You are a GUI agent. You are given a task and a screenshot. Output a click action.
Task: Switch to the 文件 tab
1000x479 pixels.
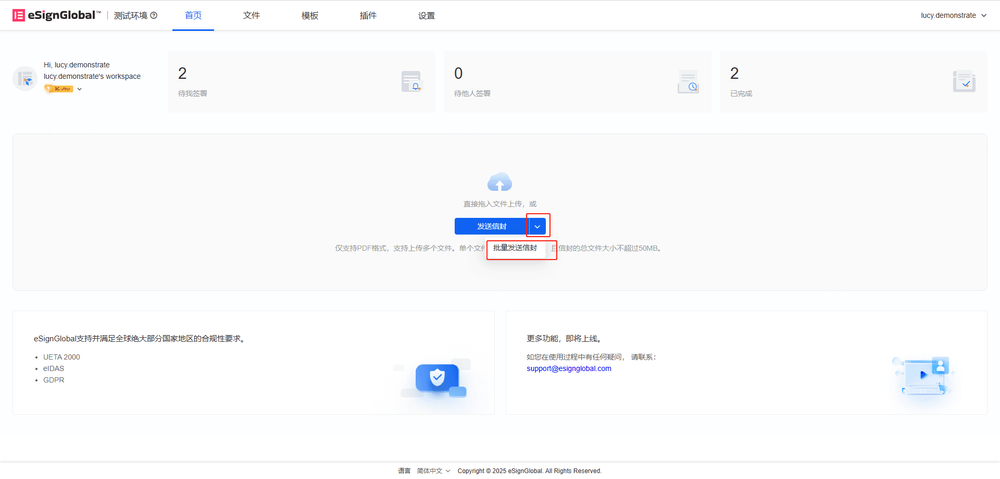pyautogui.click(x=251, y=16)
